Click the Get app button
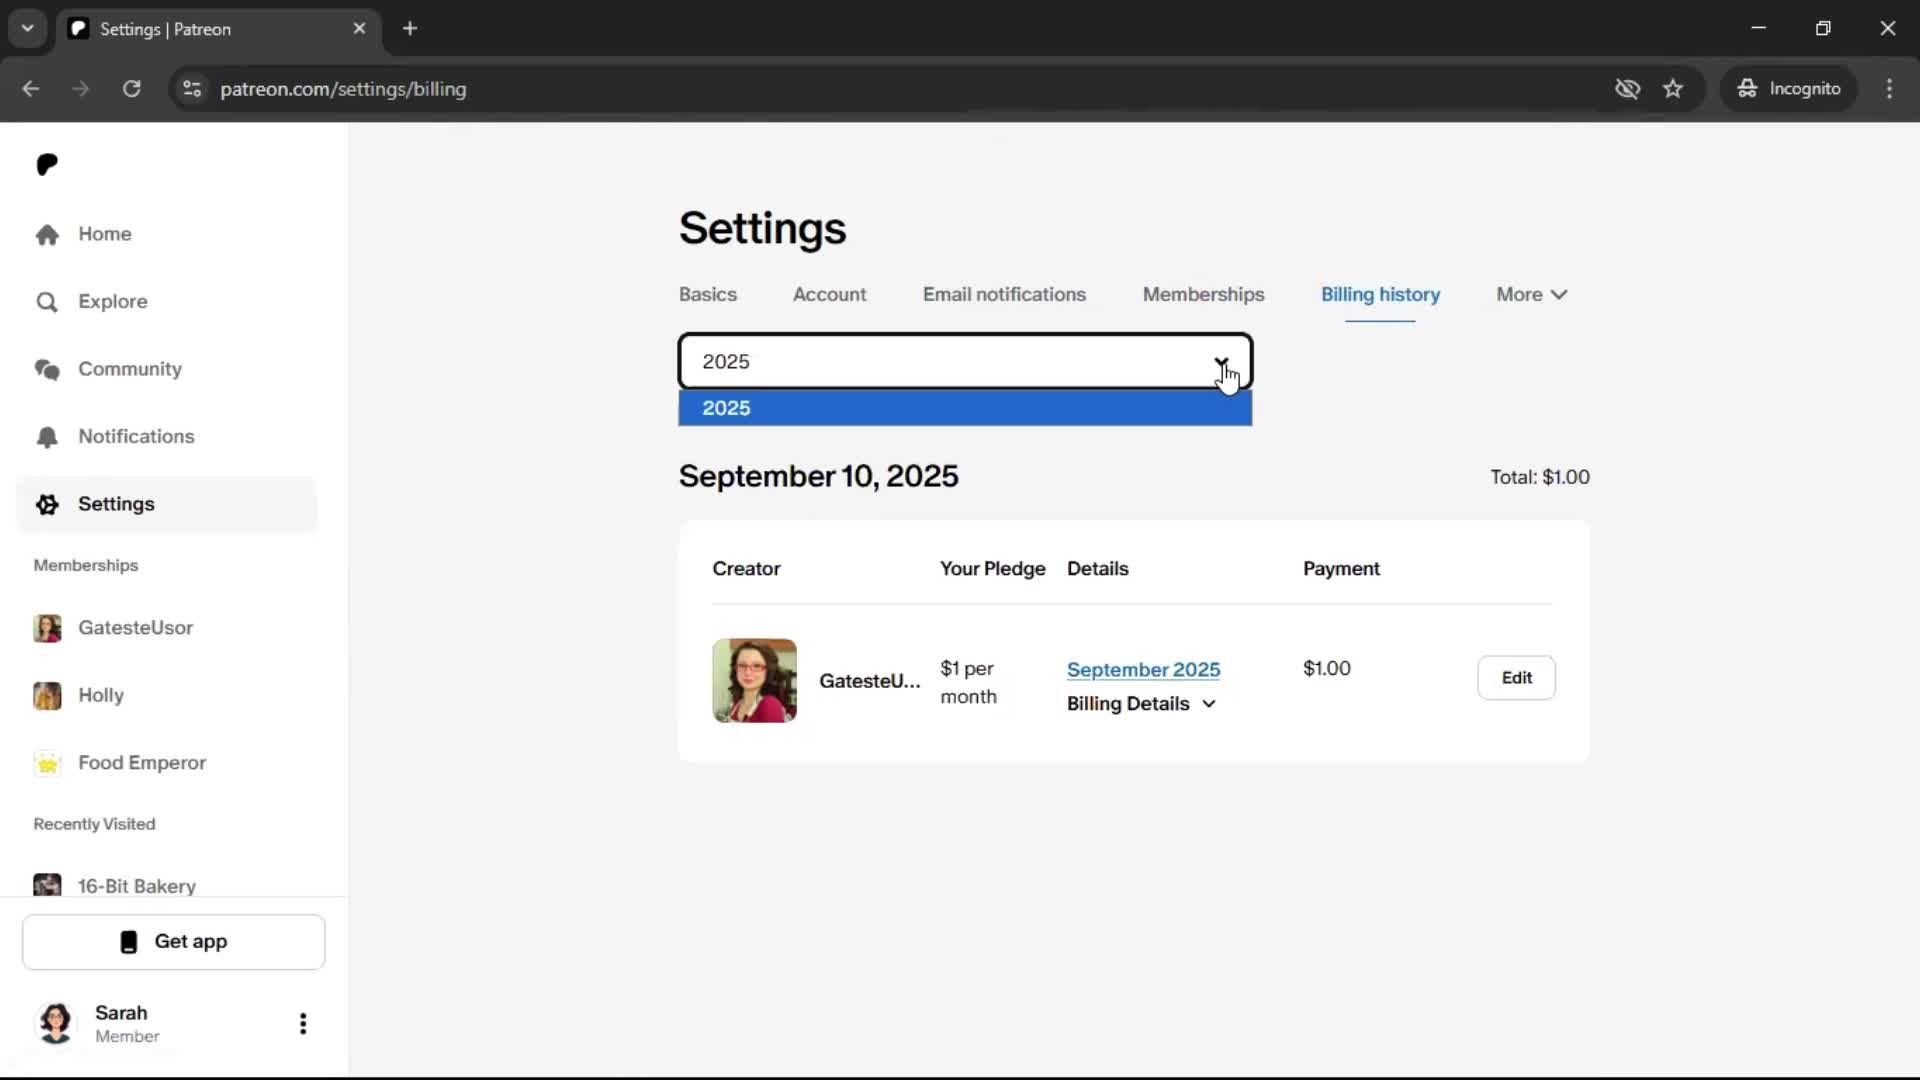The height and width of the screenshot is (1080, 1920). click(174, 942)
